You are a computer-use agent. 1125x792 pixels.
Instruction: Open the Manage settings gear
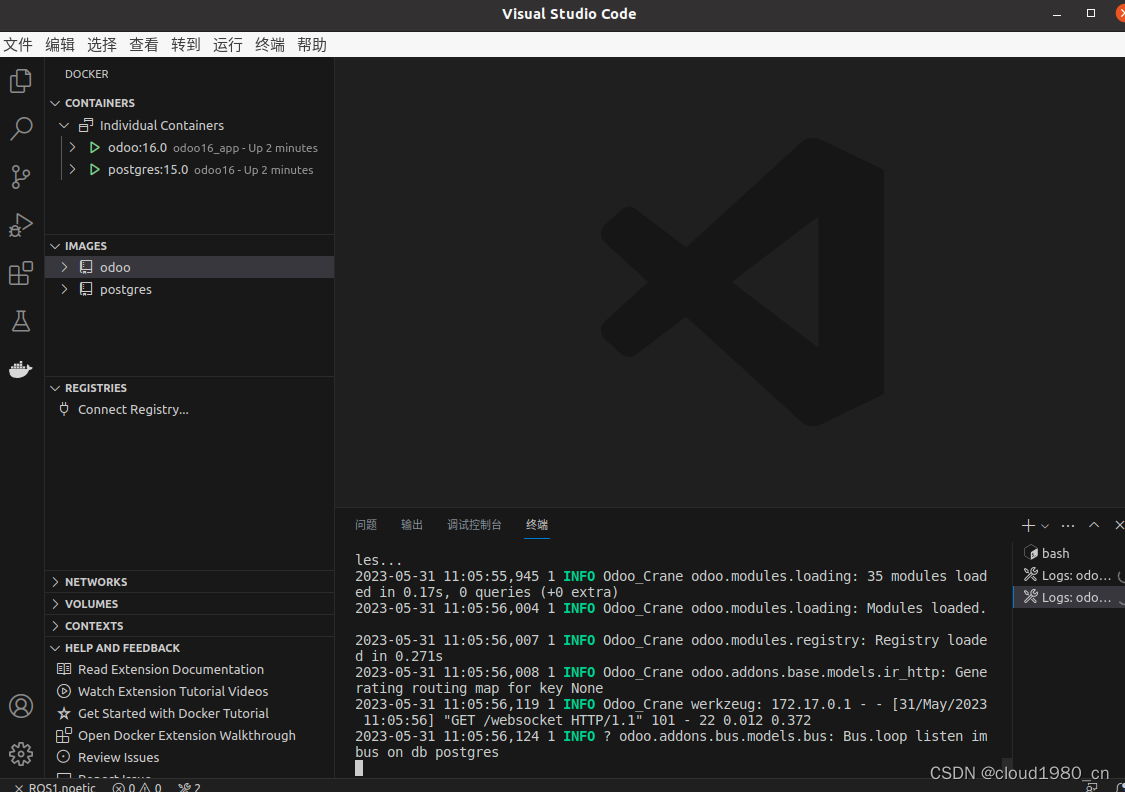(21, 753)
